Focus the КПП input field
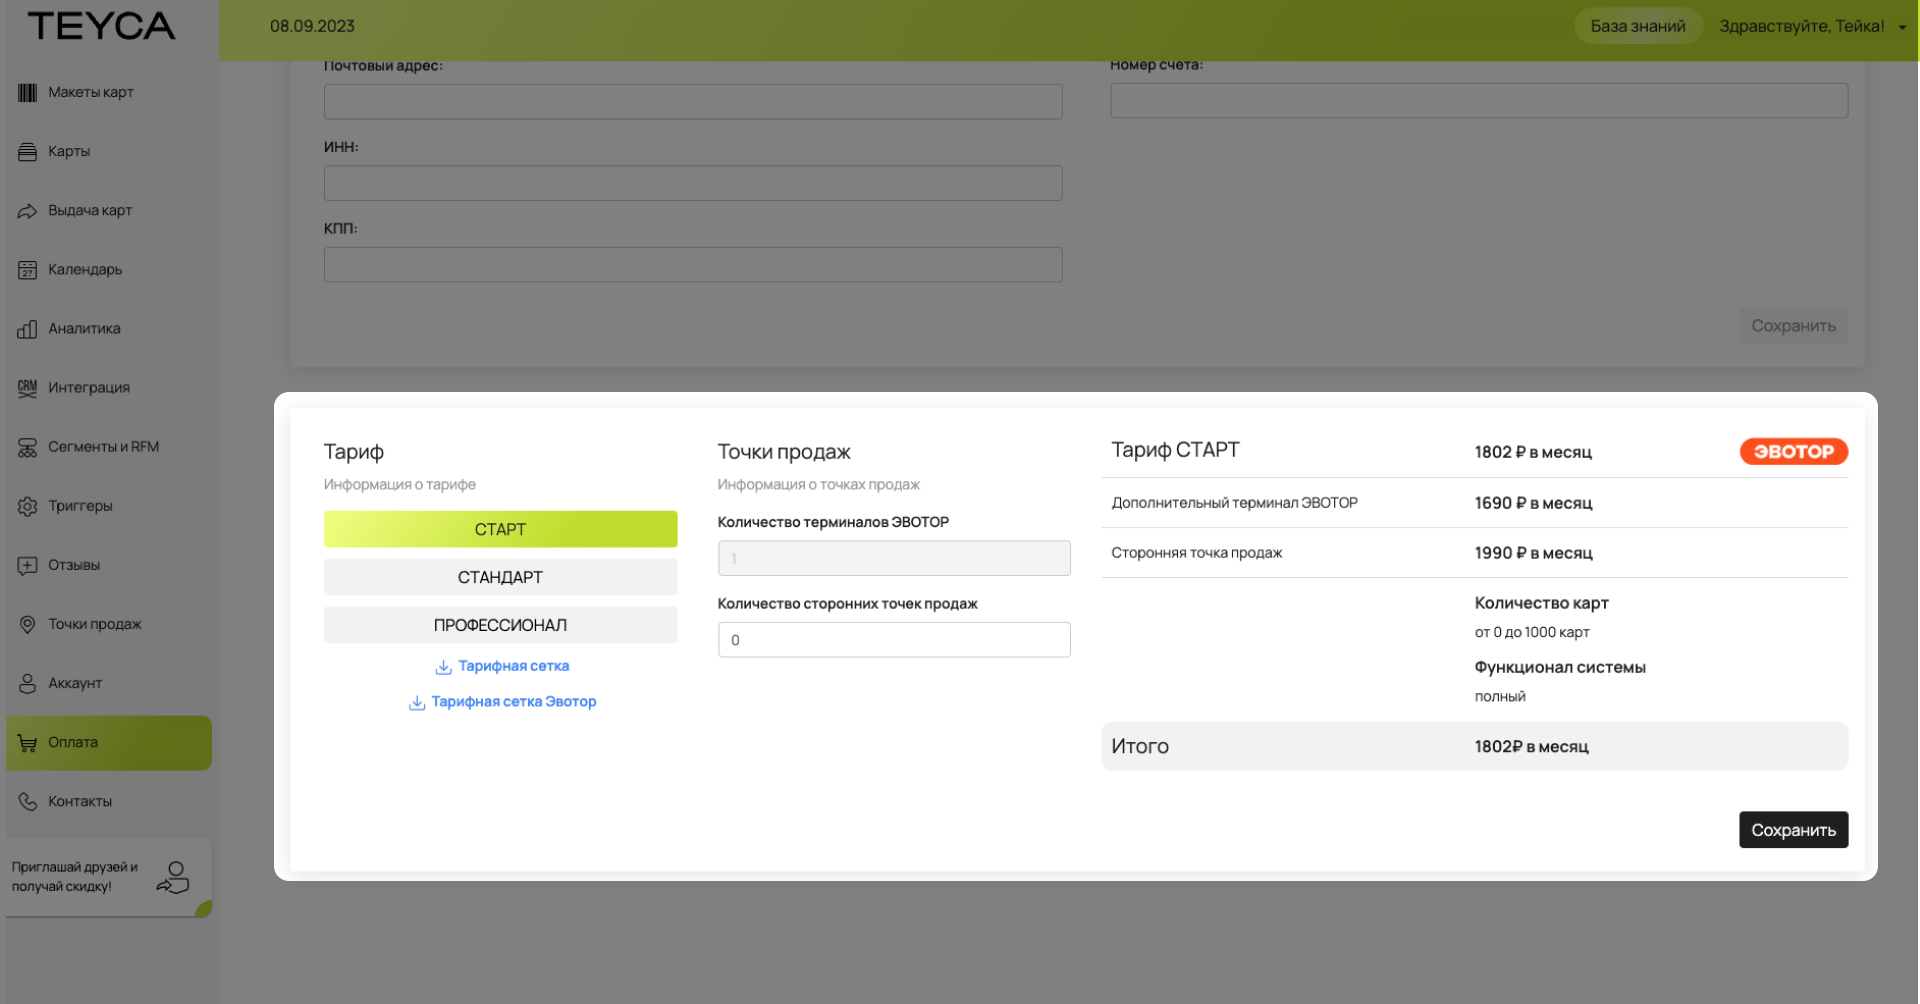 point(693,265)
